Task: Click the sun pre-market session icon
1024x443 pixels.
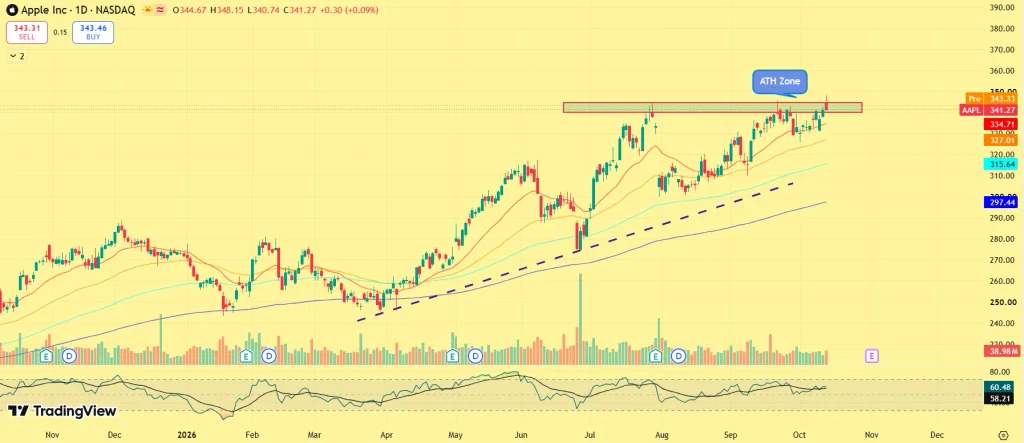Action: (x=148, y=10)
